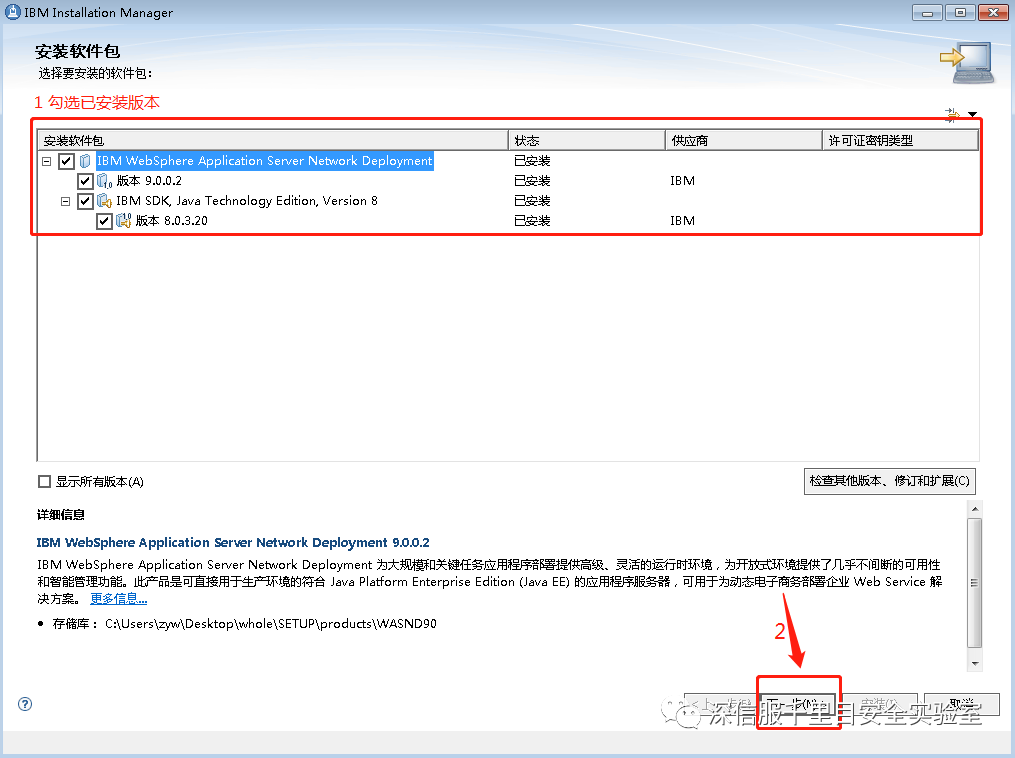
Task: Click the 供应商 column header
Action: pyautogui.click(x=744, y=140)
